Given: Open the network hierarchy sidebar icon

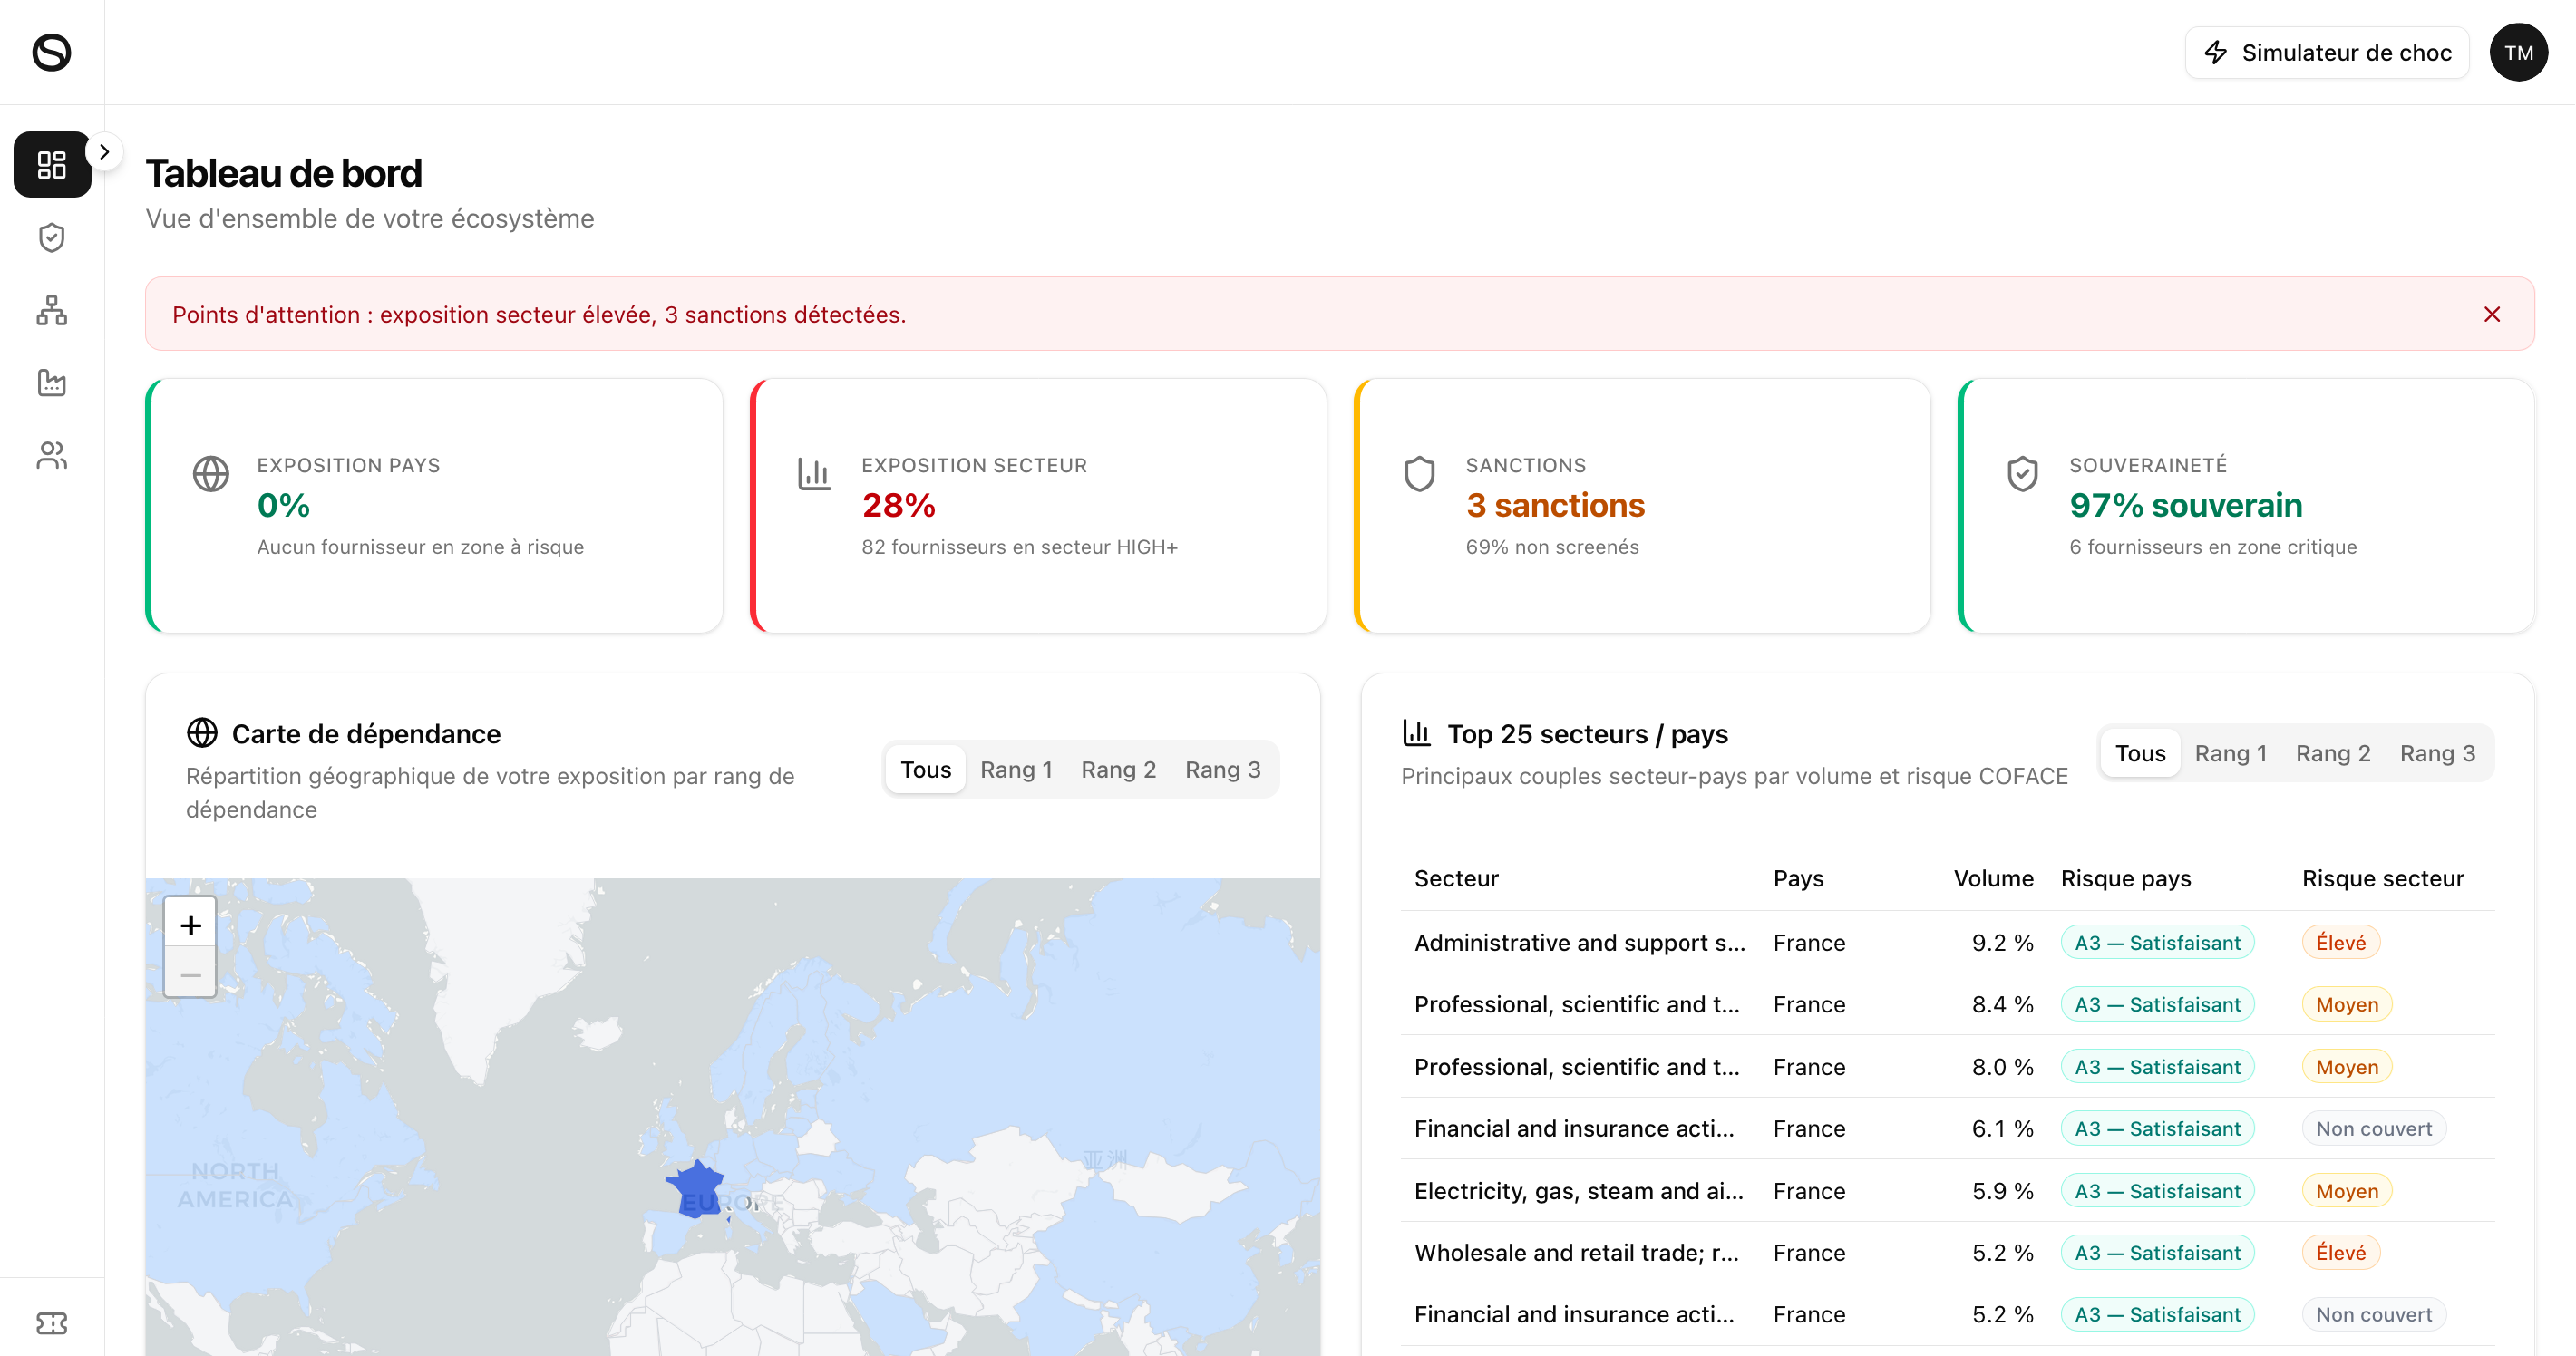Looking at the screenshot, I should pyautogui.click(x=52, y=310).
